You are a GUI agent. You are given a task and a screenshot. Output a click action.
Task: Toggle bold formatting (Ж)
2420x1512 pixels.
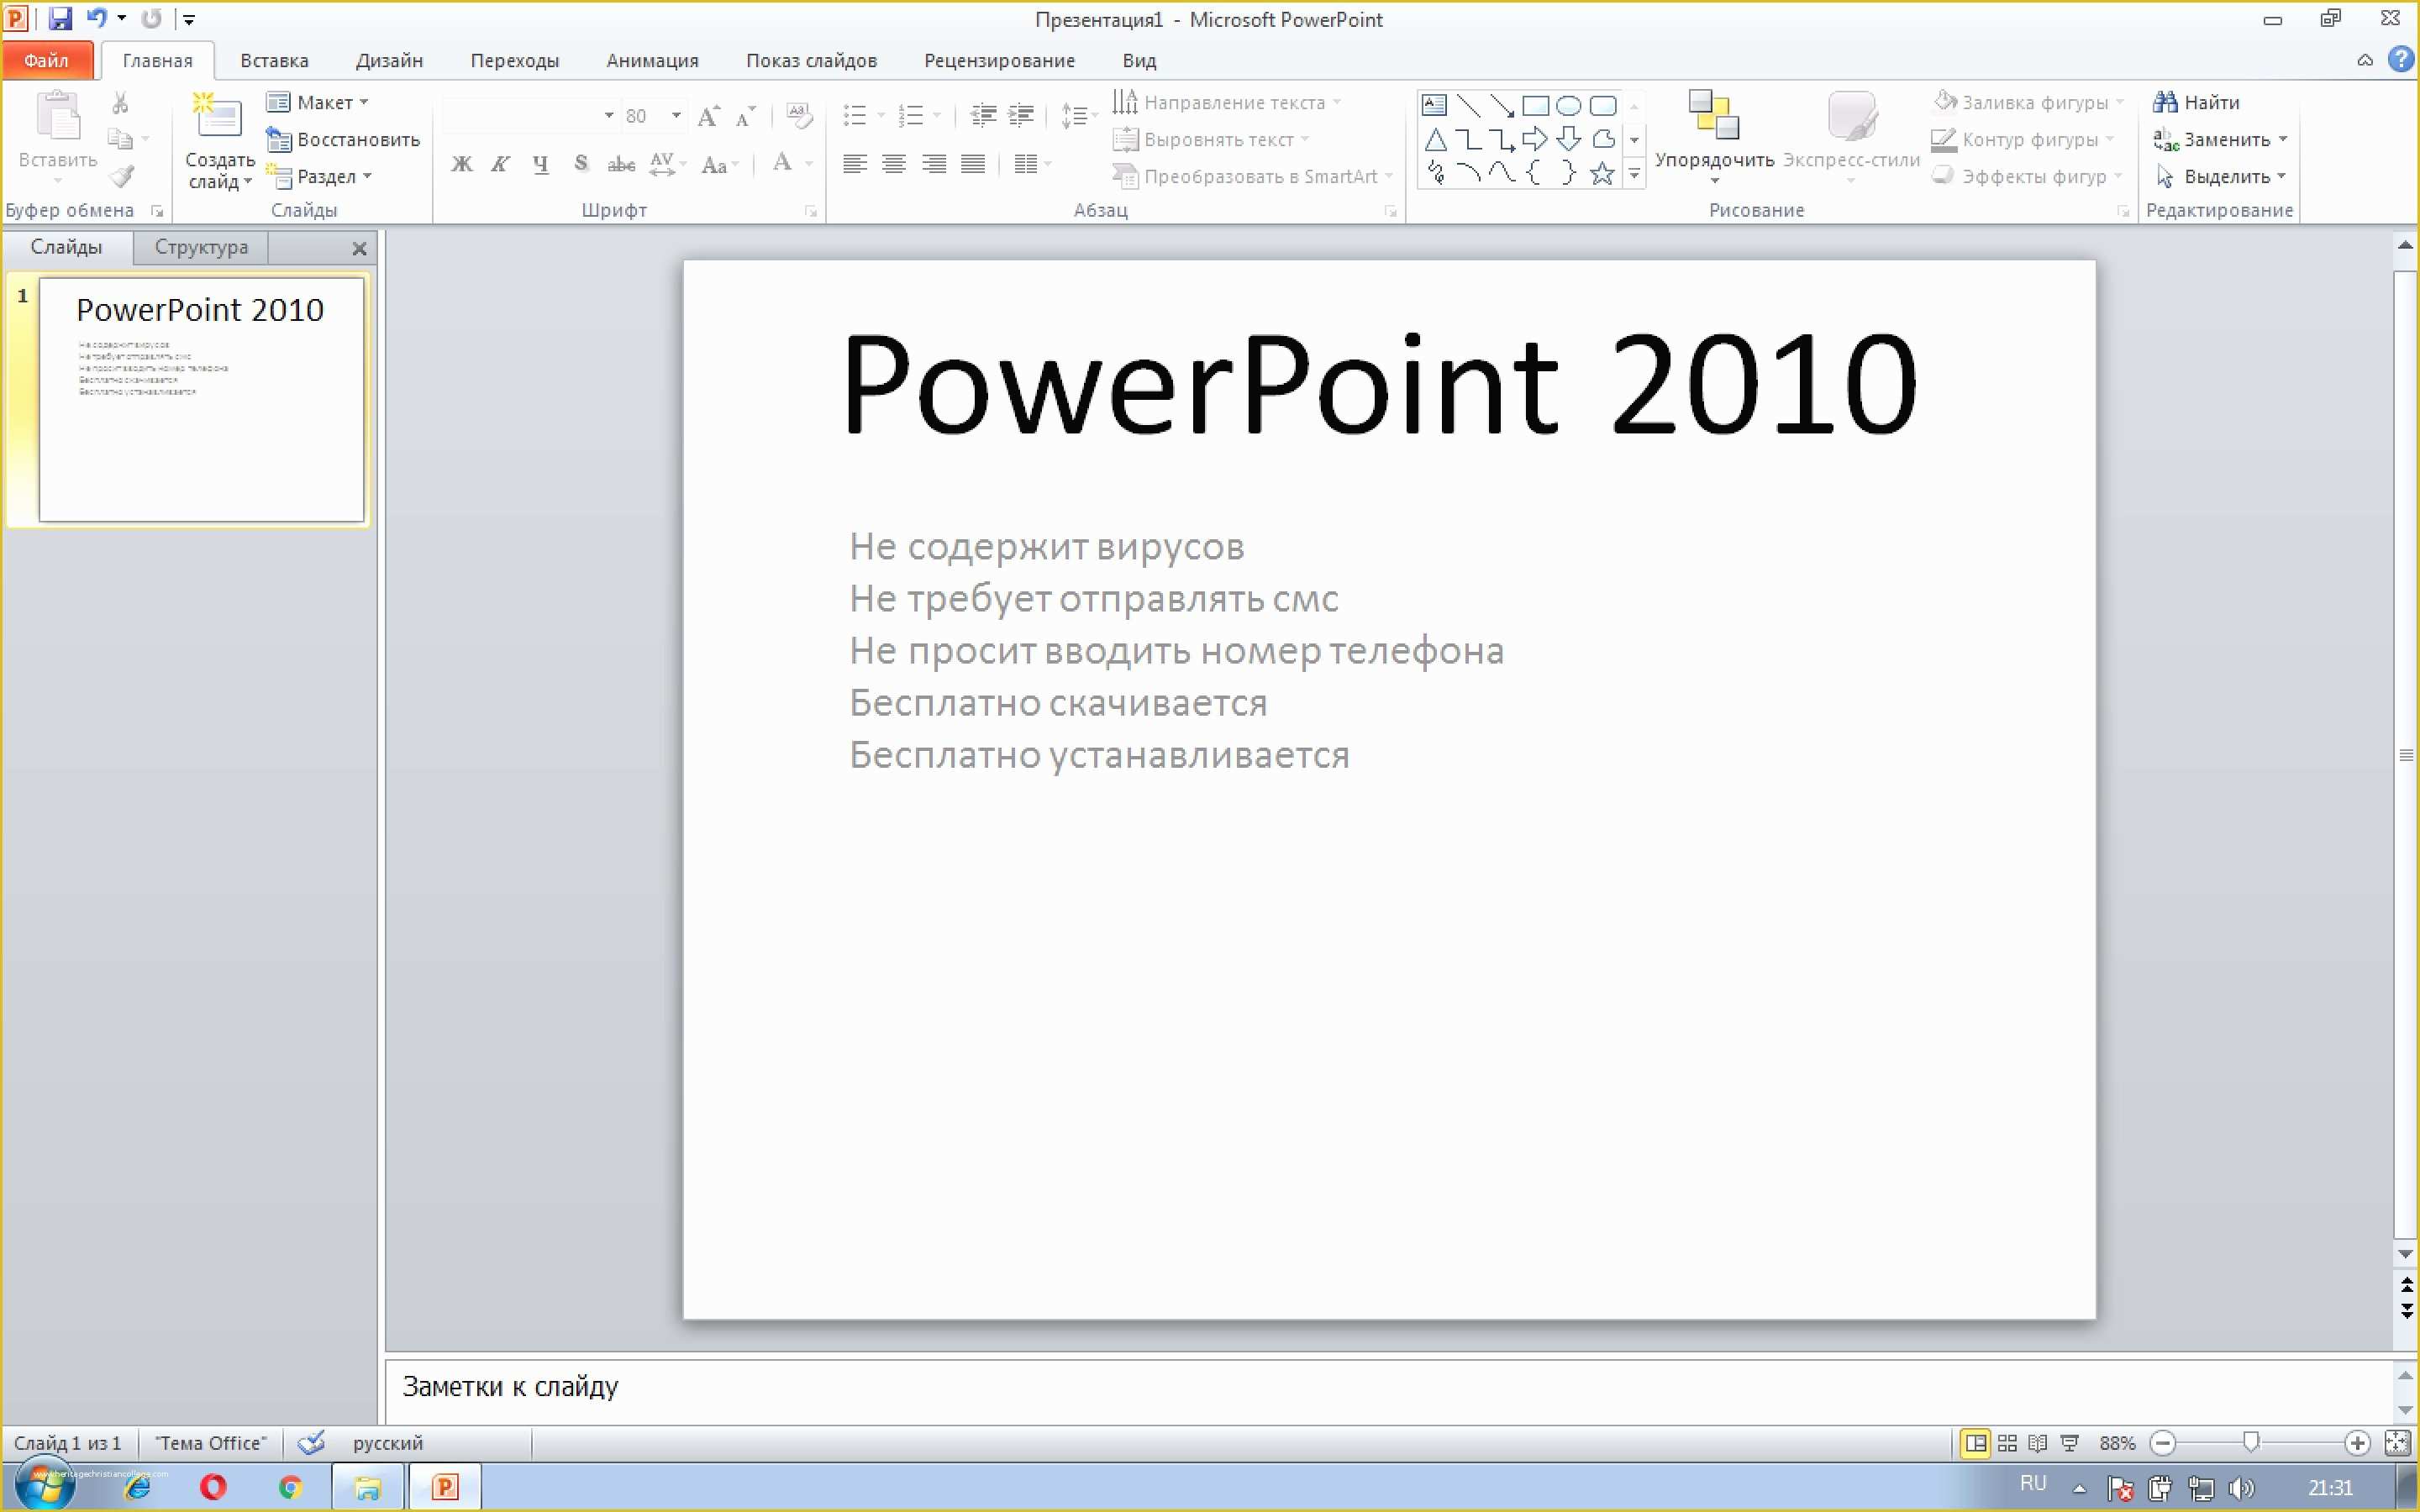(461, 164)
